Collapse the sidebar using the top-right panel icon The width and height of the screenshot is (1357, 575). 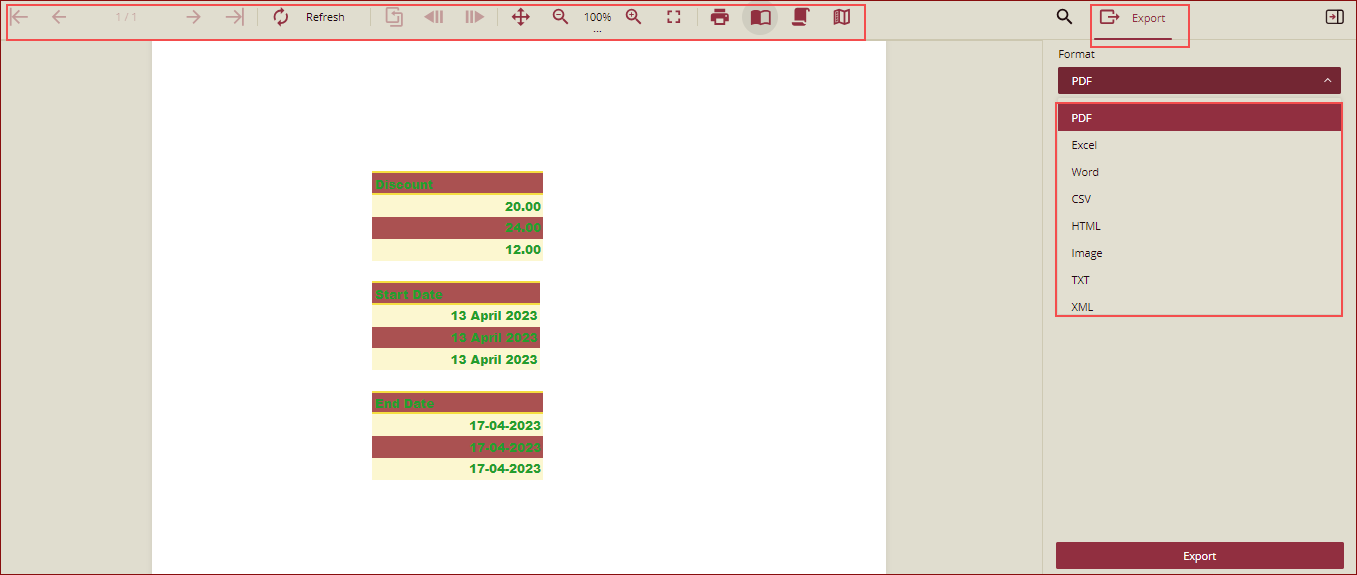[x=1334, y=17]
